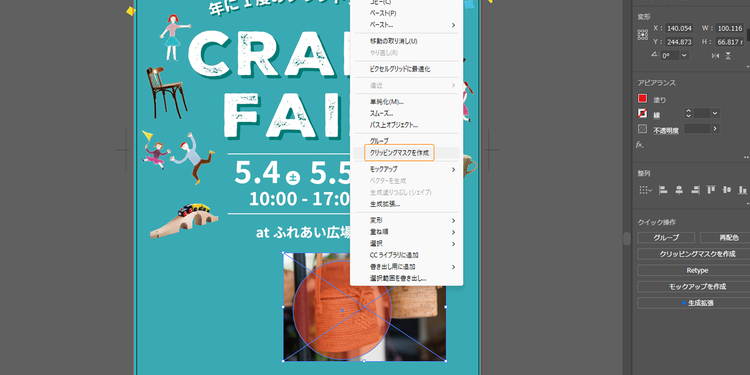Click the W width field 100.116
This screenshot has height=375, width=750.
point(730,28)
